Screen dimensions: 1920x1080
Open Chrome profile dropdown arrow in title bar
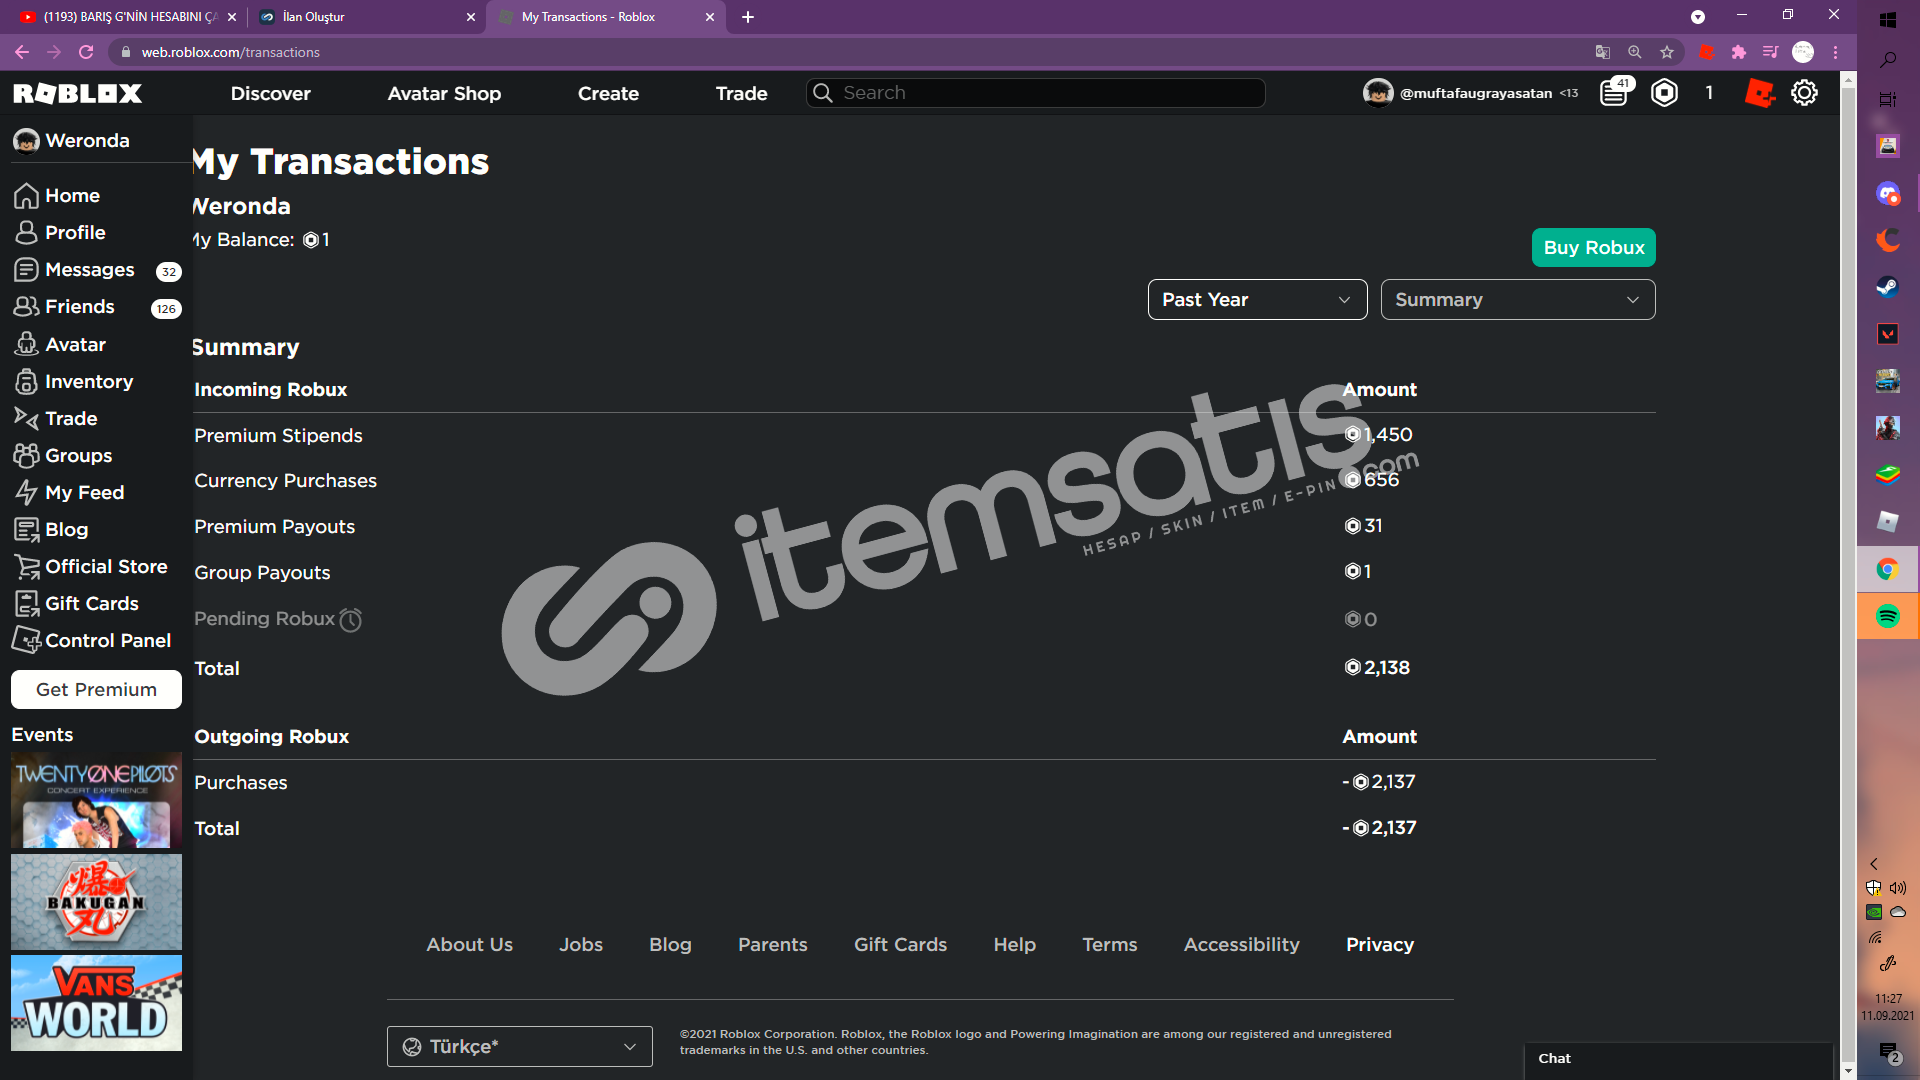point(1698,17)
